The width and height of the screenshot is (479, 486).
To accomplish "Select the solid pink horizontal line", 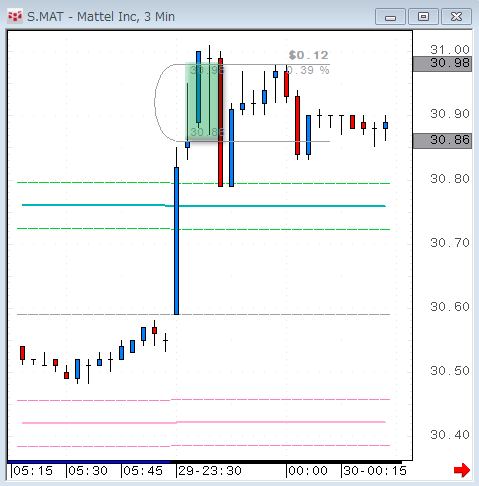I will [204, 422].
